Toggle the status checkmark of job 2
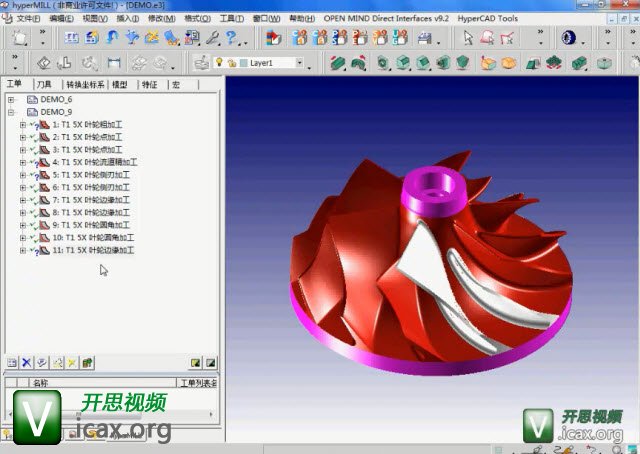Screen dimensions: 640x454 33,137
